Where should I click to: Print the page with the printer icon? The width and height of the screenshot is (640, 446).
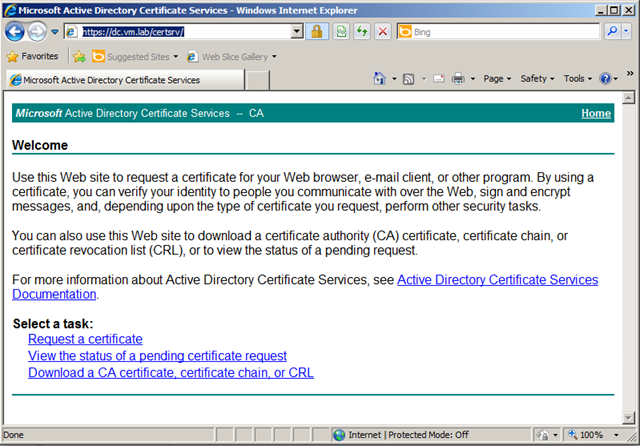[x=458, y=78]
